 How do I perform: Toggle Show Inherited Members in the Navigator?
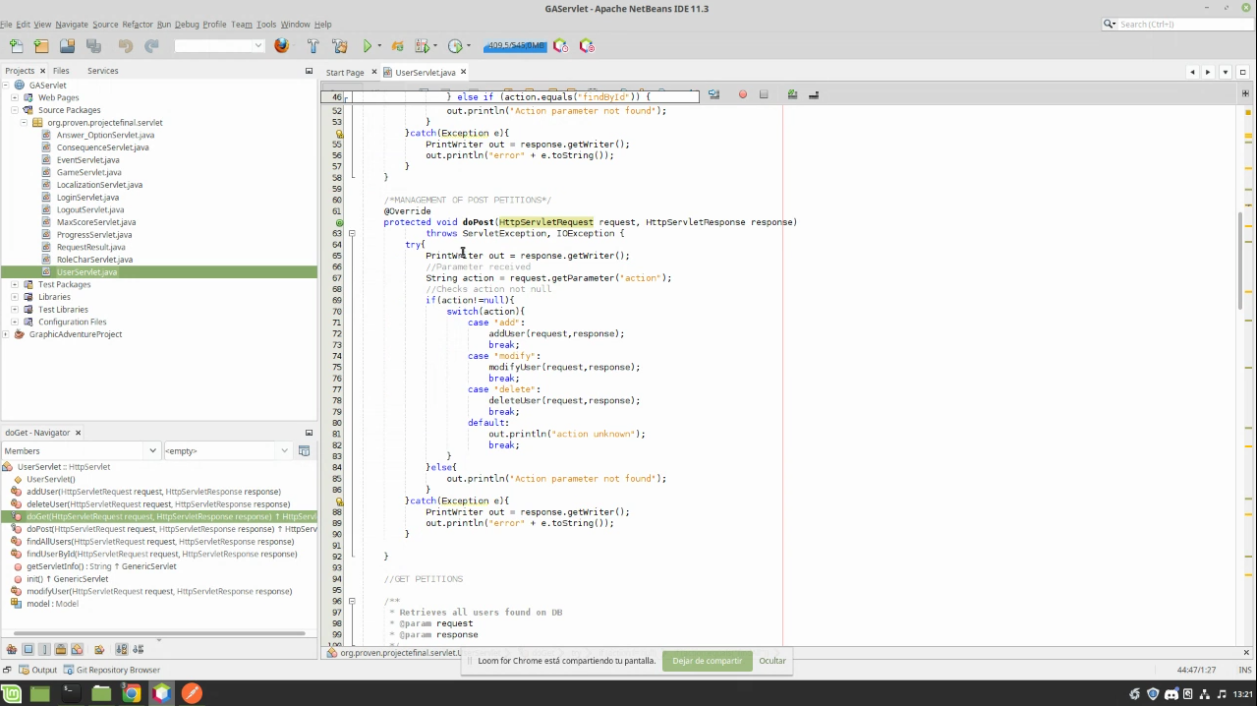point(12,649)
